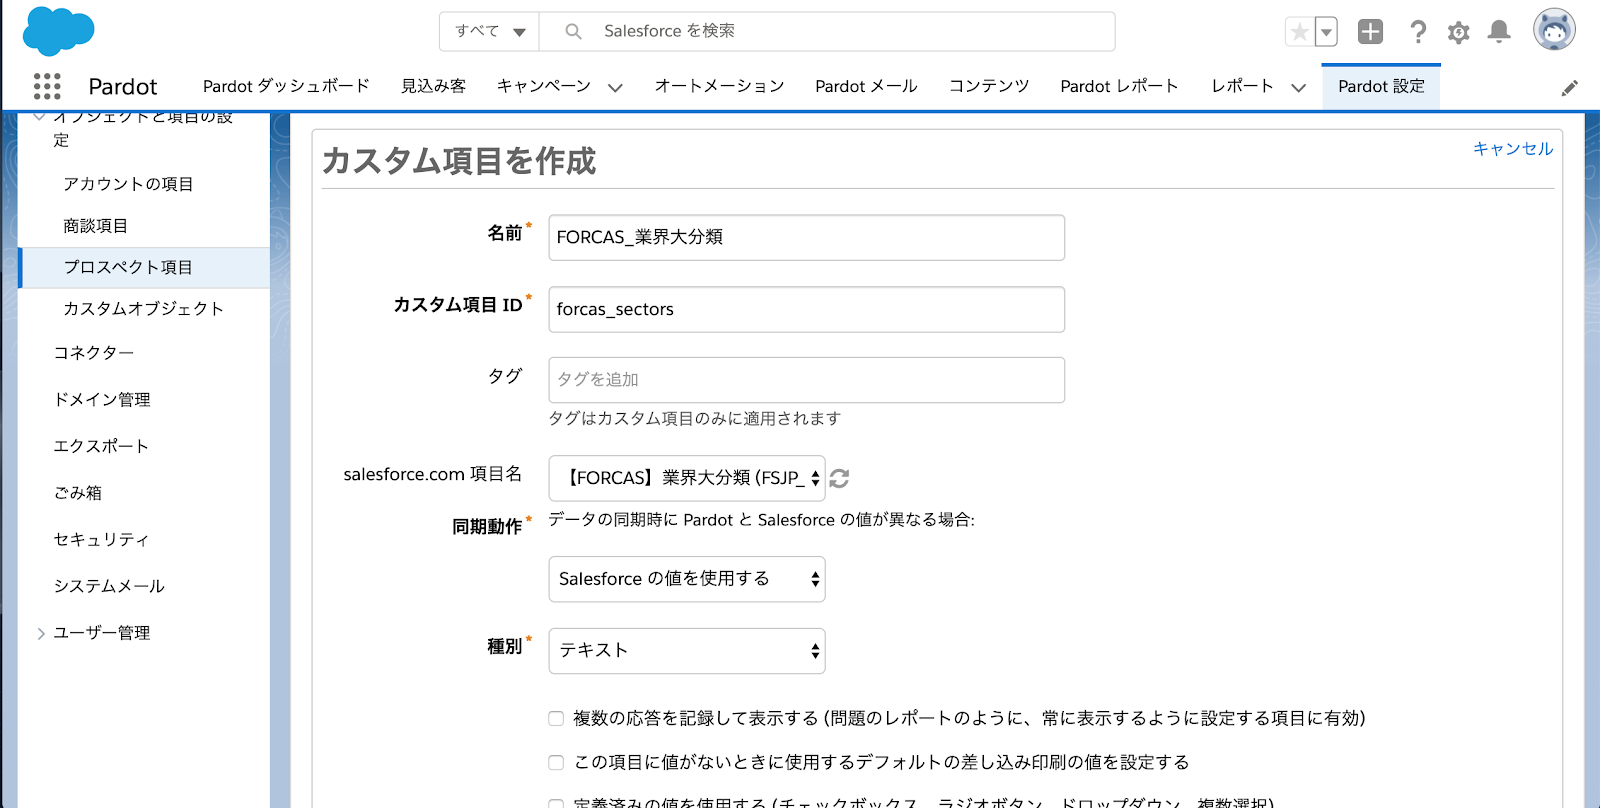The image size is (1600, 808).
Task: Click the user avatar profile icon
Action: (x=1553, y=31)
